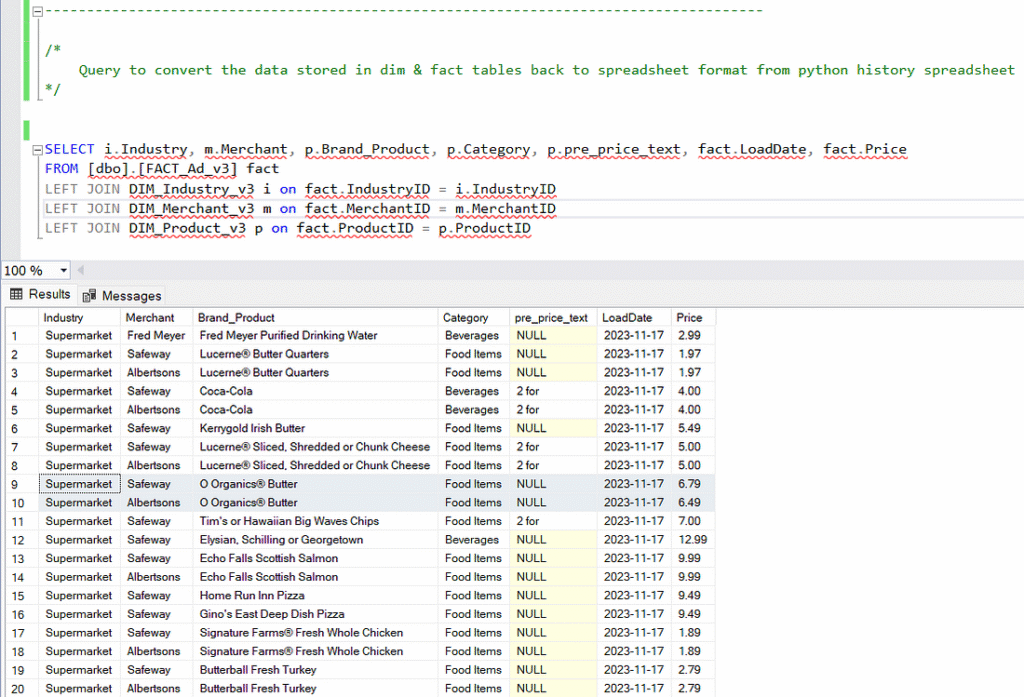Click the Albertsons merchant cell in row 3
This screenshot has height=697, width=1024.
point(156,373)
